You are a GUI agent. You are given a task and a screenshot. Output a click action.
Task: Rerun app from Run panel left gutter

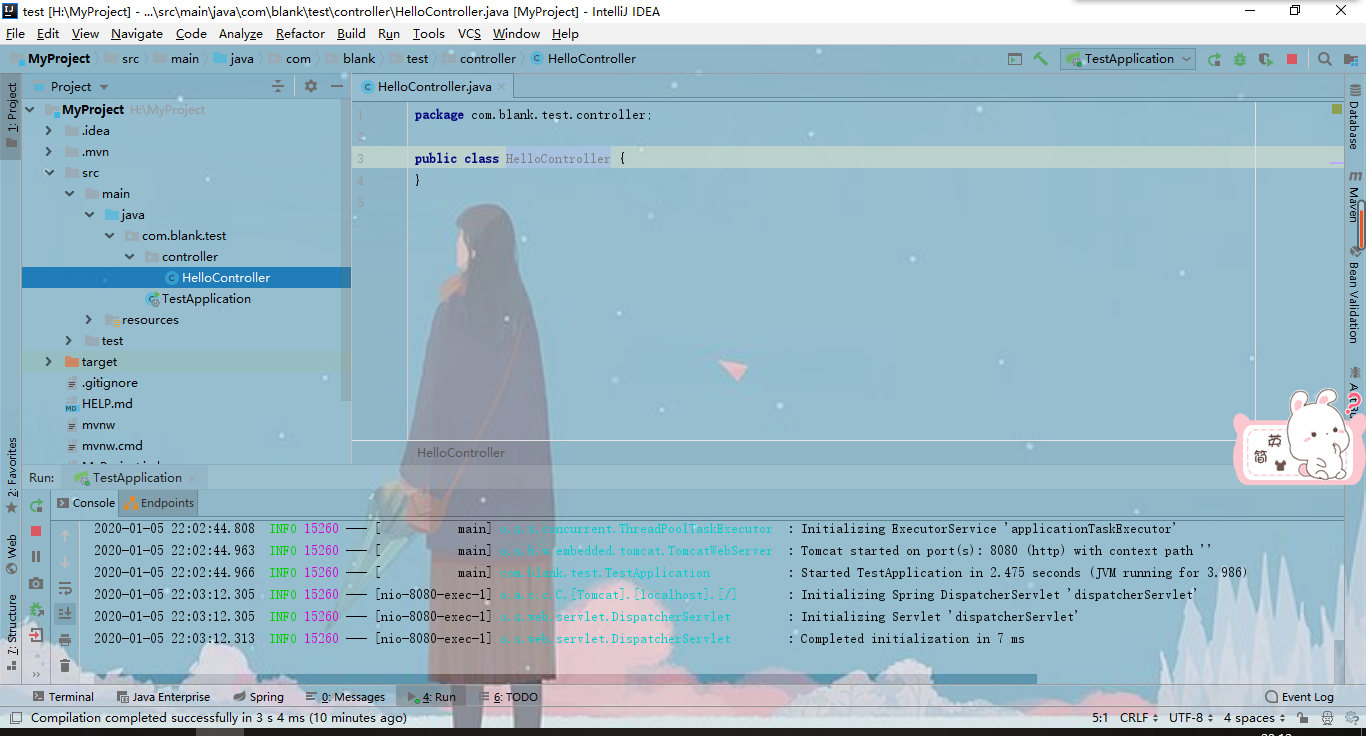point(36,505)
